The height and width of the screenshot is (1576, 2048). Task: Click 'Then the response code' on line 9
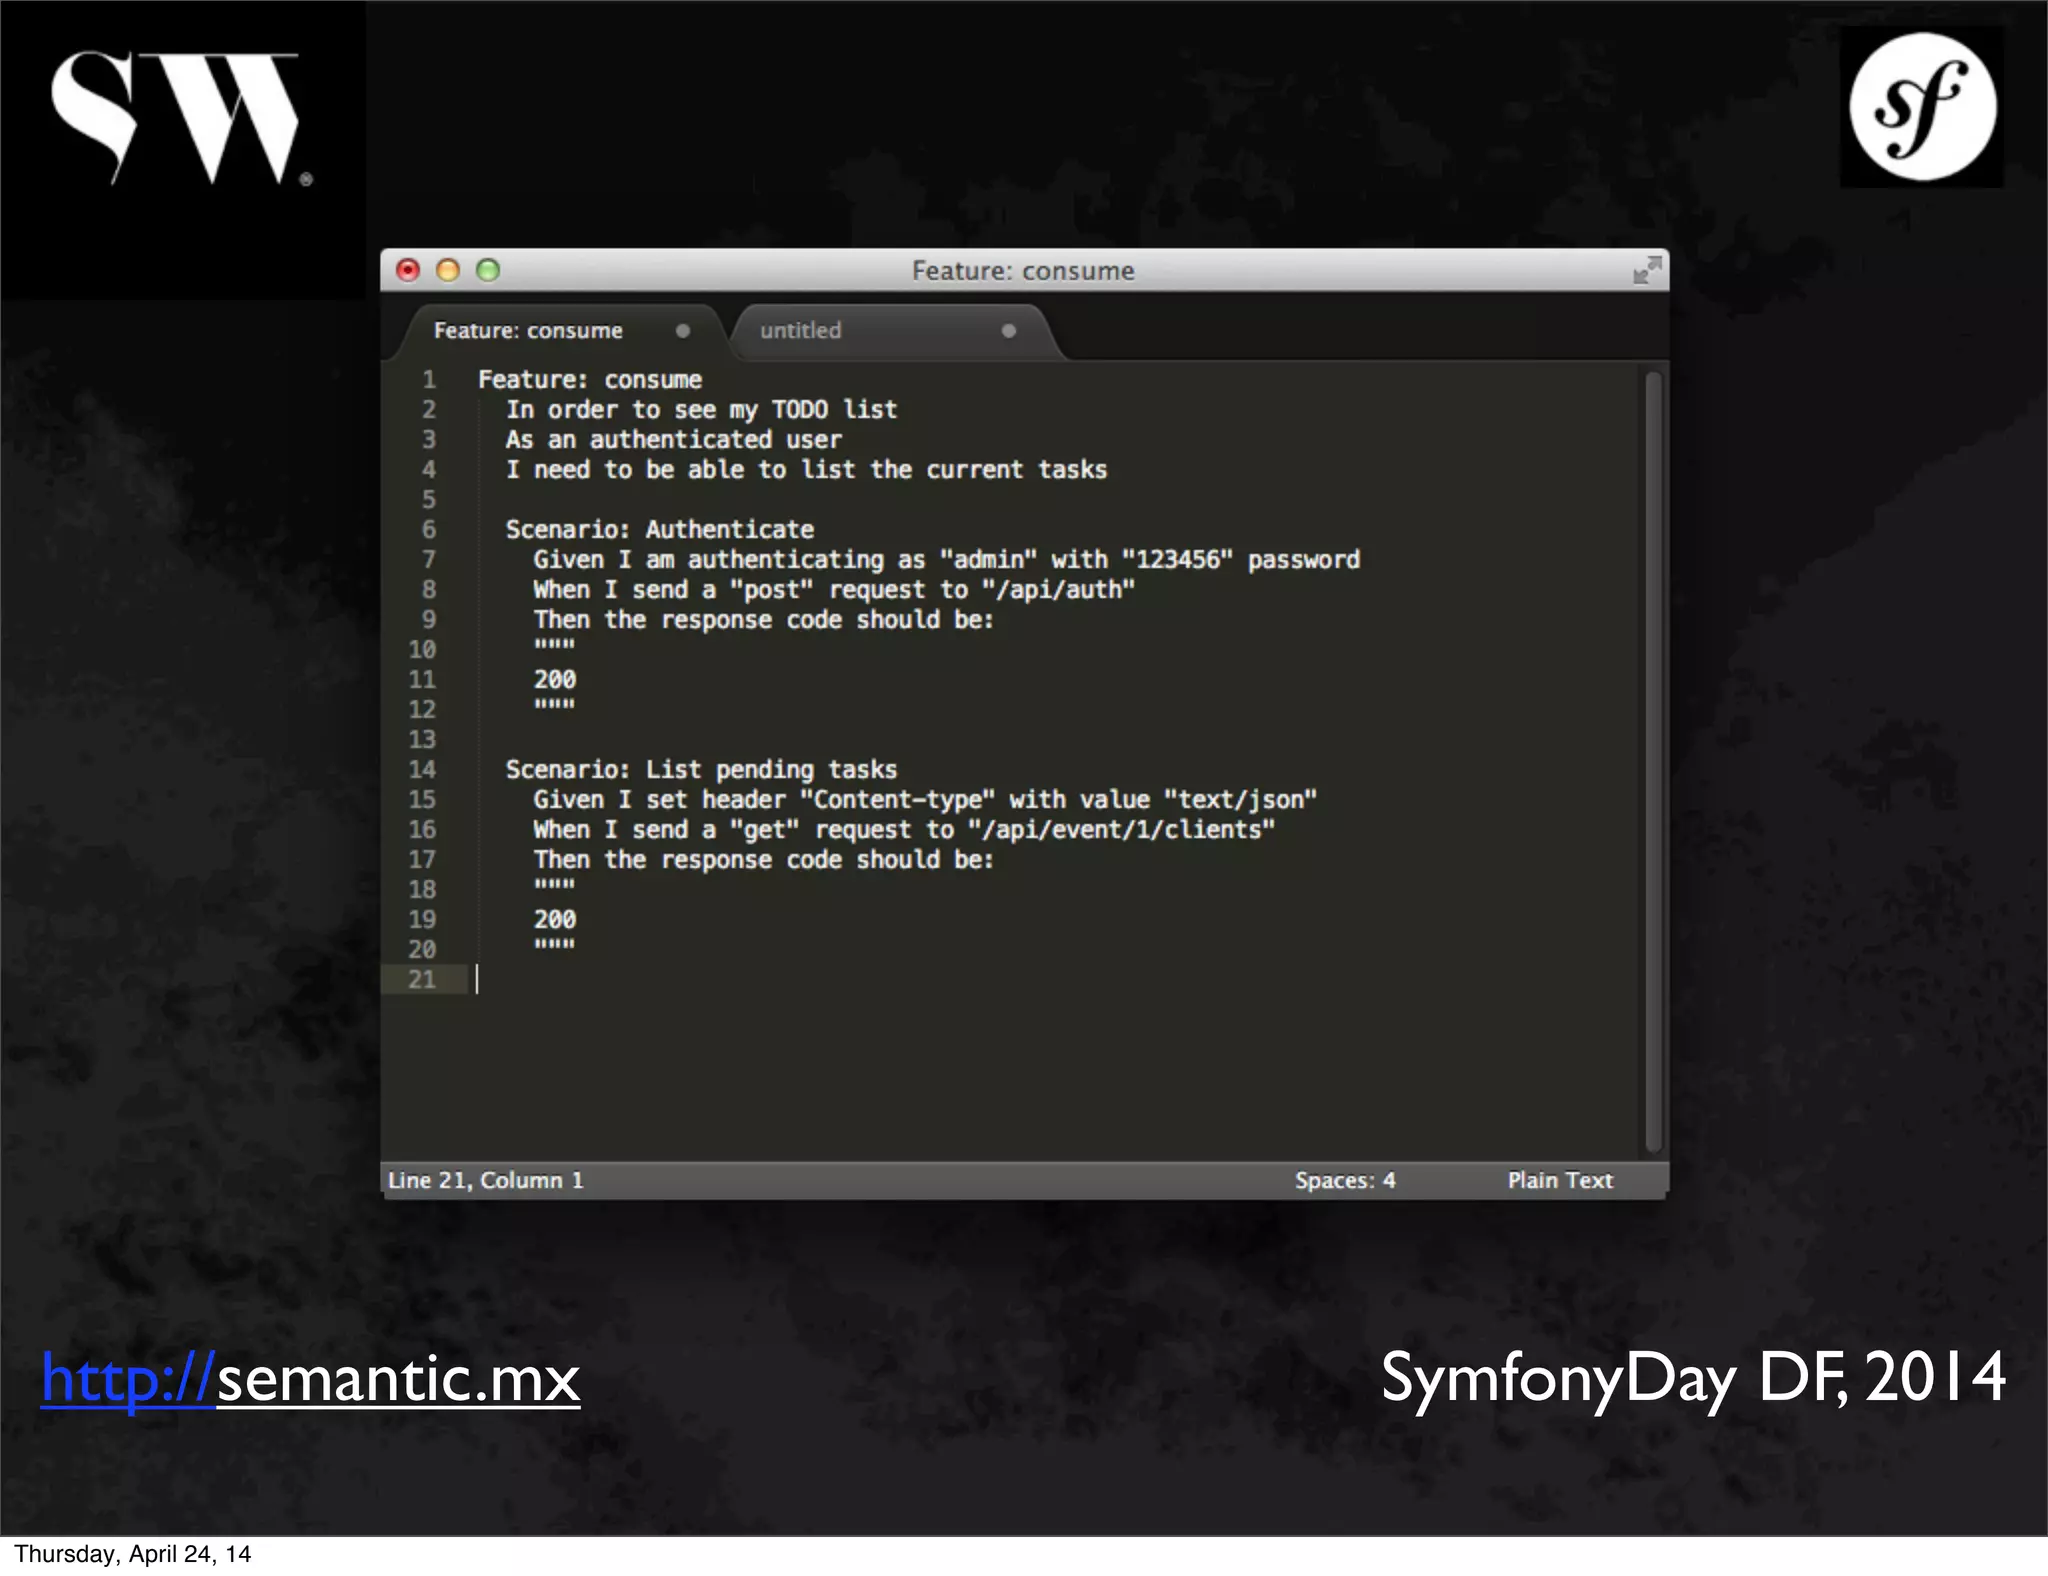pos(764,620)
